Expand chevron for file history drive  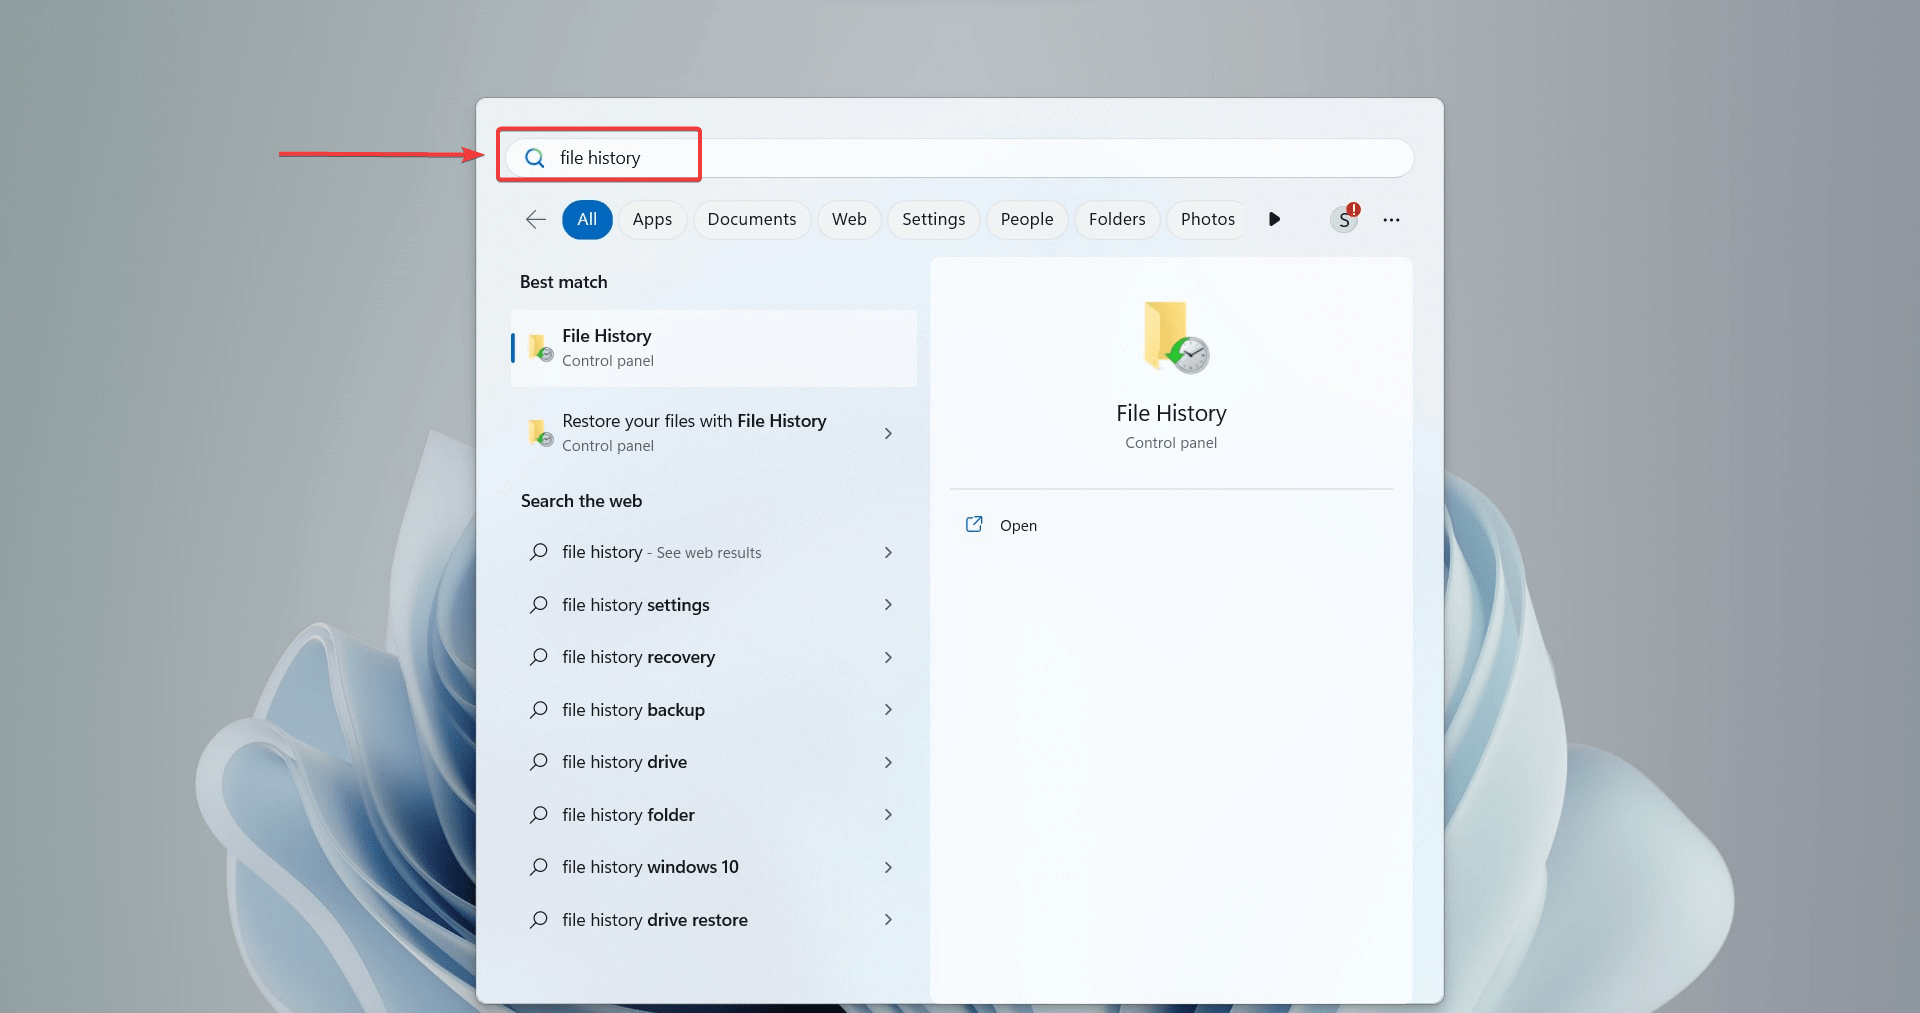point(888,762)
